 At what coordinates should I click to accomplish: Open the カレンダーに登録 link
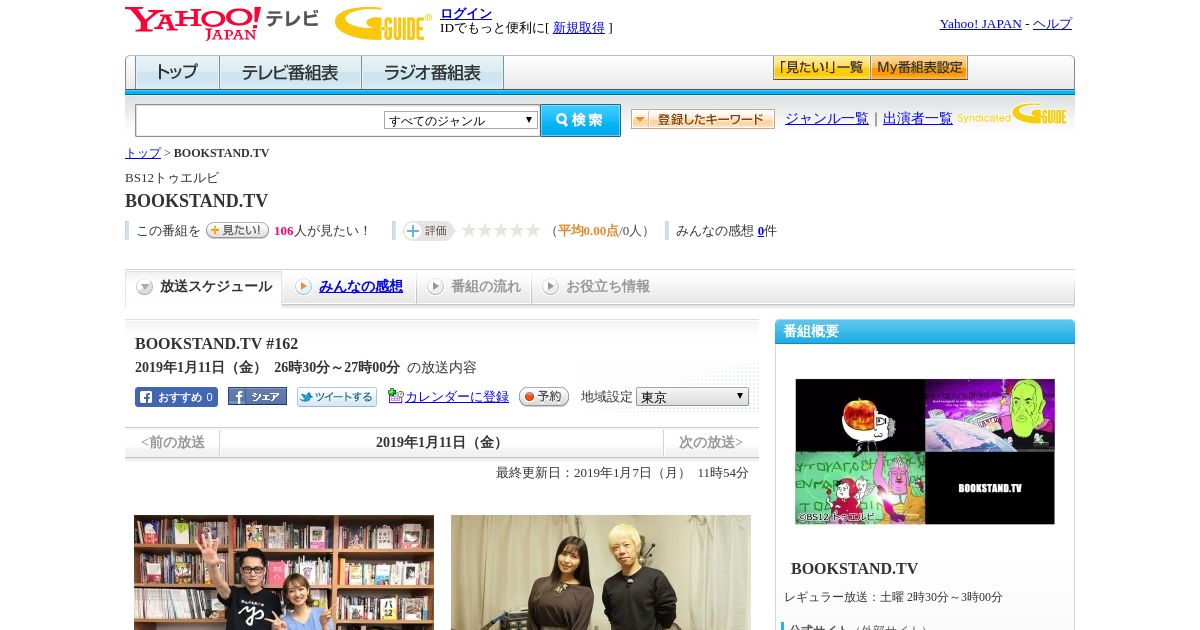(457, 397)
